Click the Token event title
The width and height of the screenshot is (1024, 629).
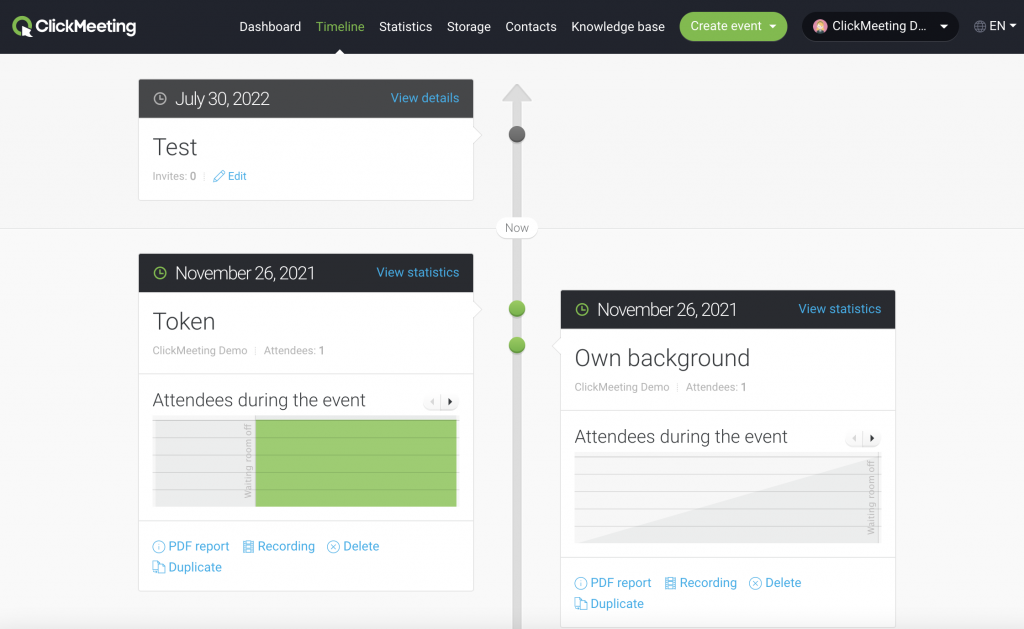pos(184,321)
